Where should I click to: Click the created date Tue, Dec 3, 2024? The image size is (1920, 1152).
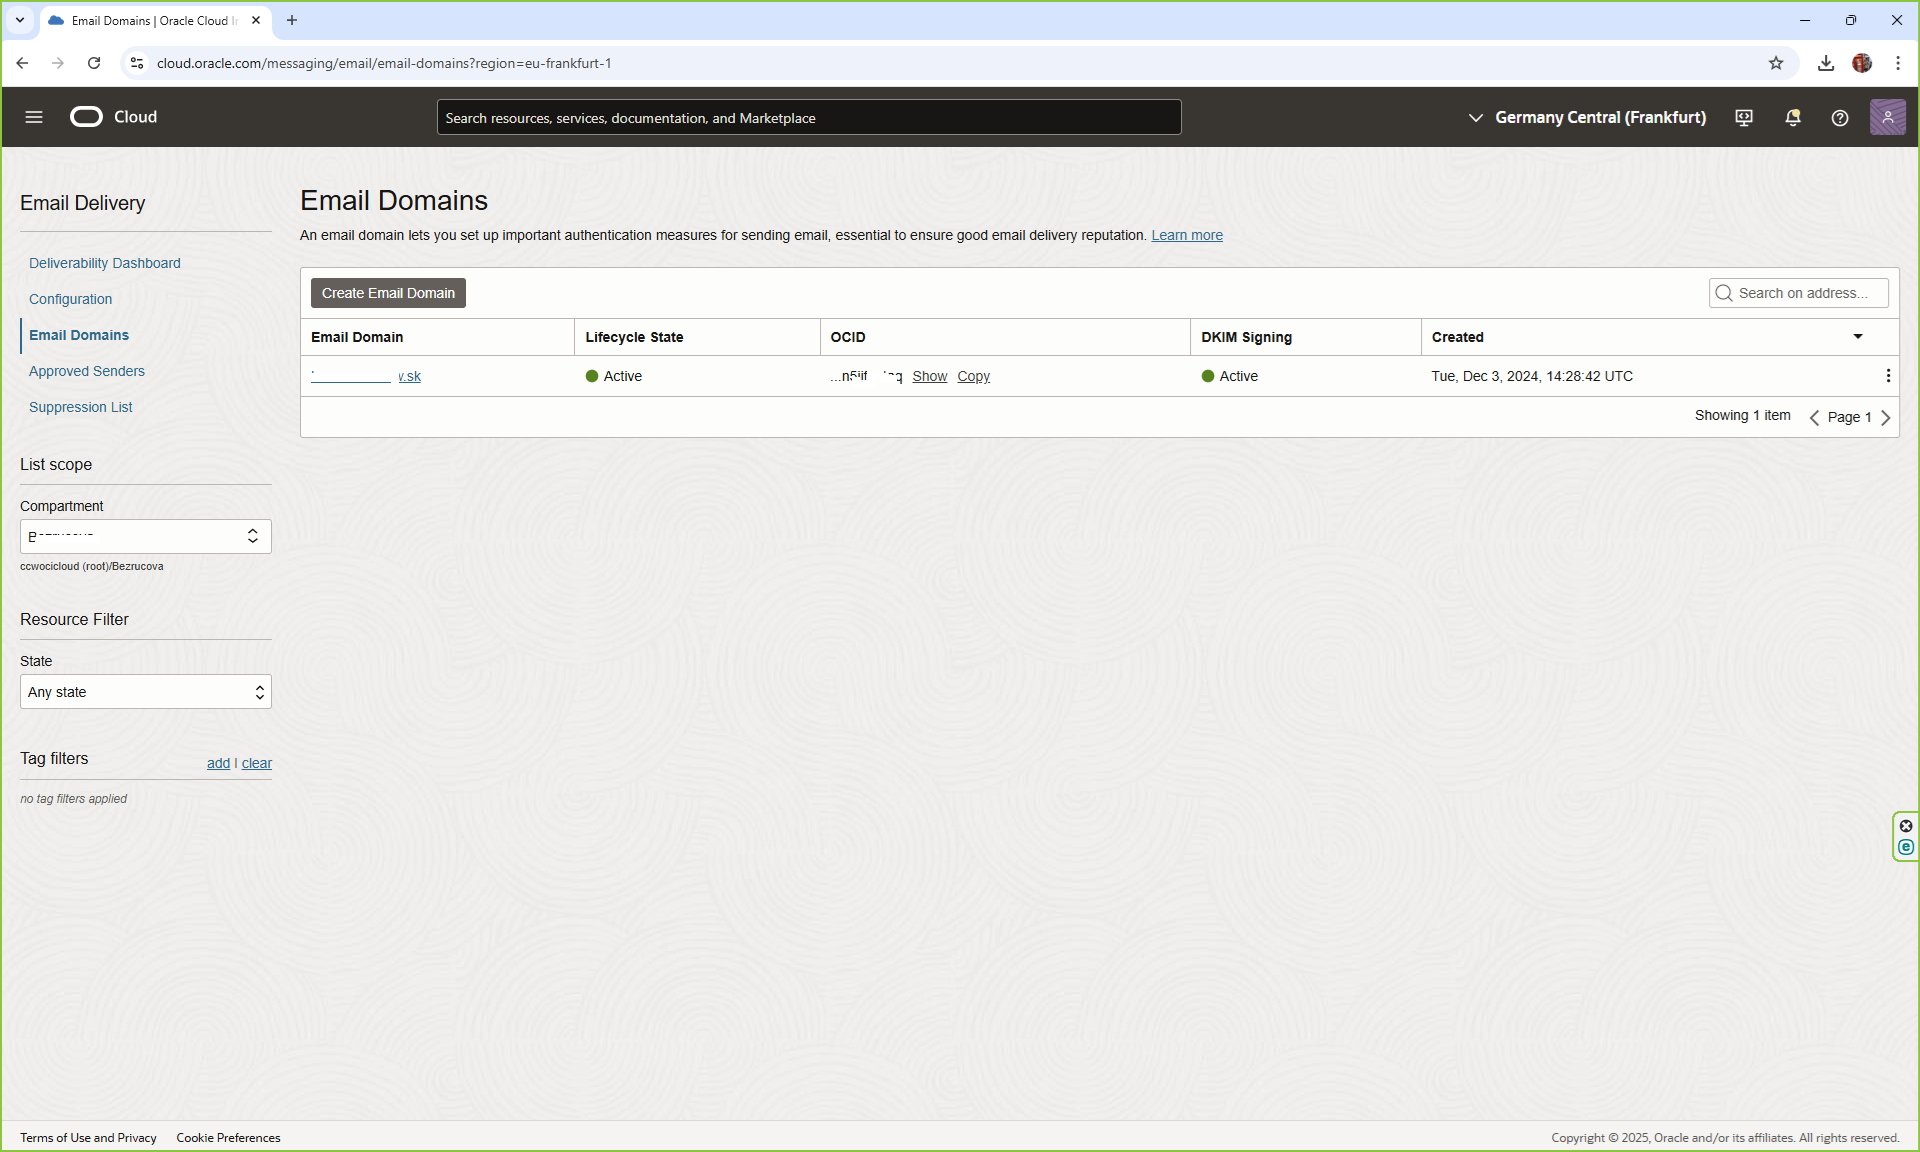pyautogui.click(x=1532, y=376)
